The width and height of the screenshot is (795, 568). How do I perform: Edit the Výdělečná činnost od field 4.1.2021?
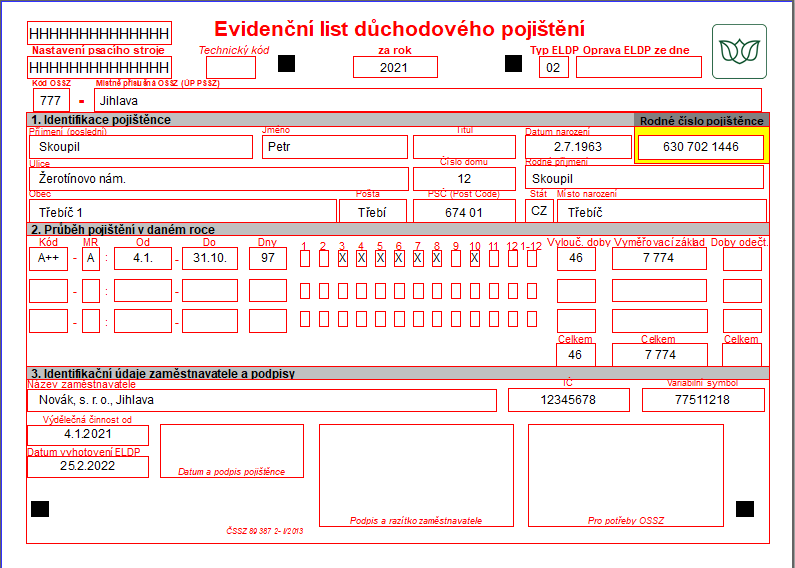point(88,435)
